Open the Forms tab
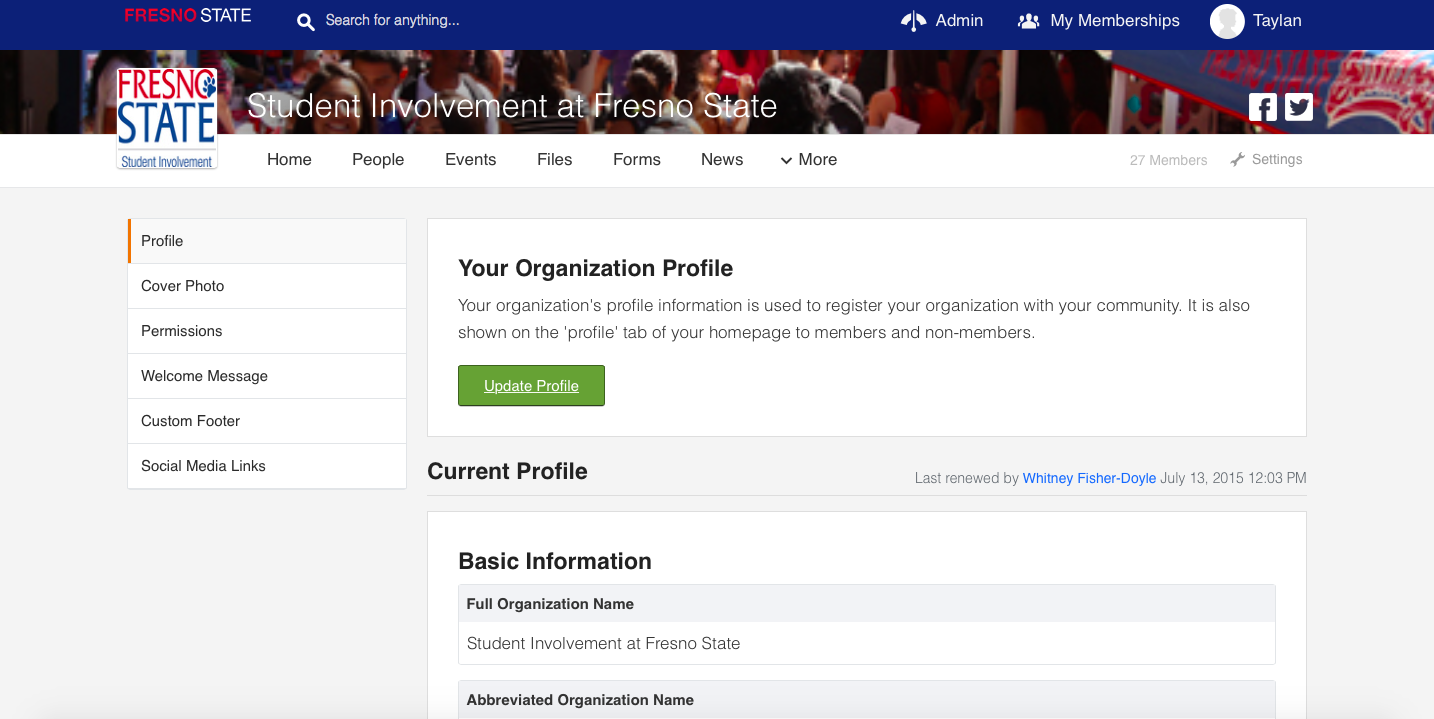 637,160
